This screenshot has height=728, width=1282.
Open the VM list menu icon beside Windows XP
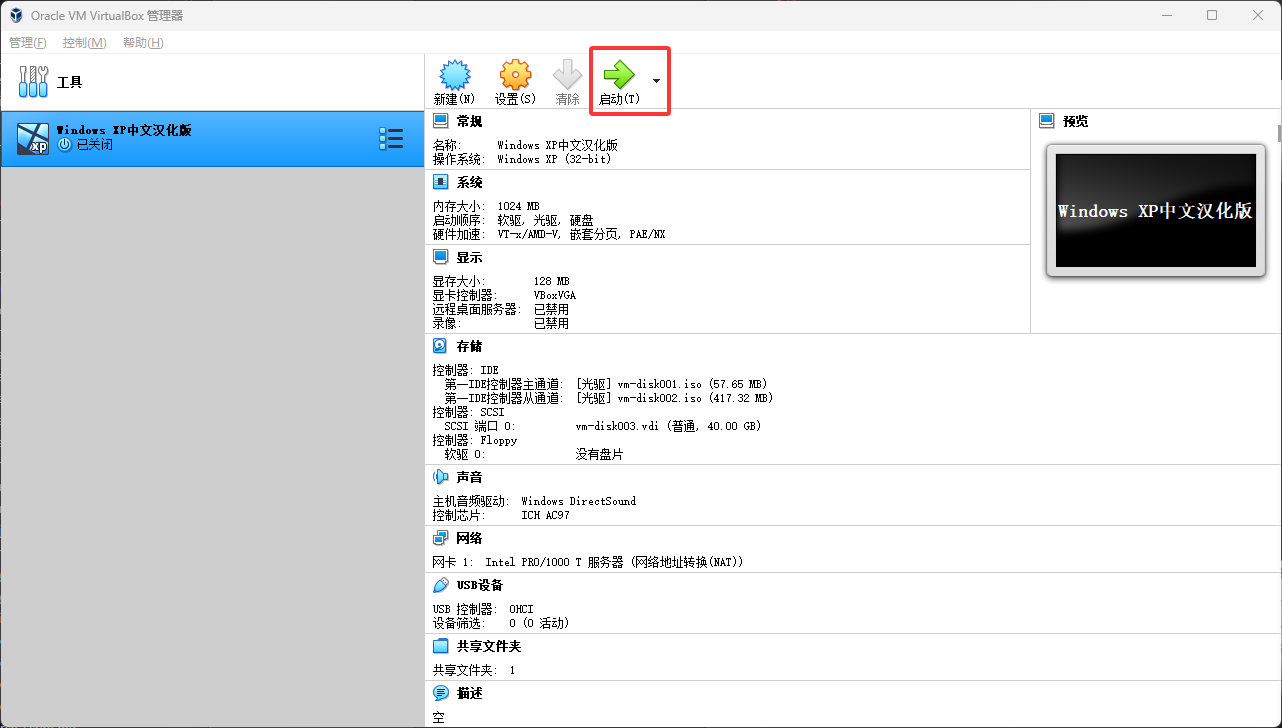click(391, 139)
